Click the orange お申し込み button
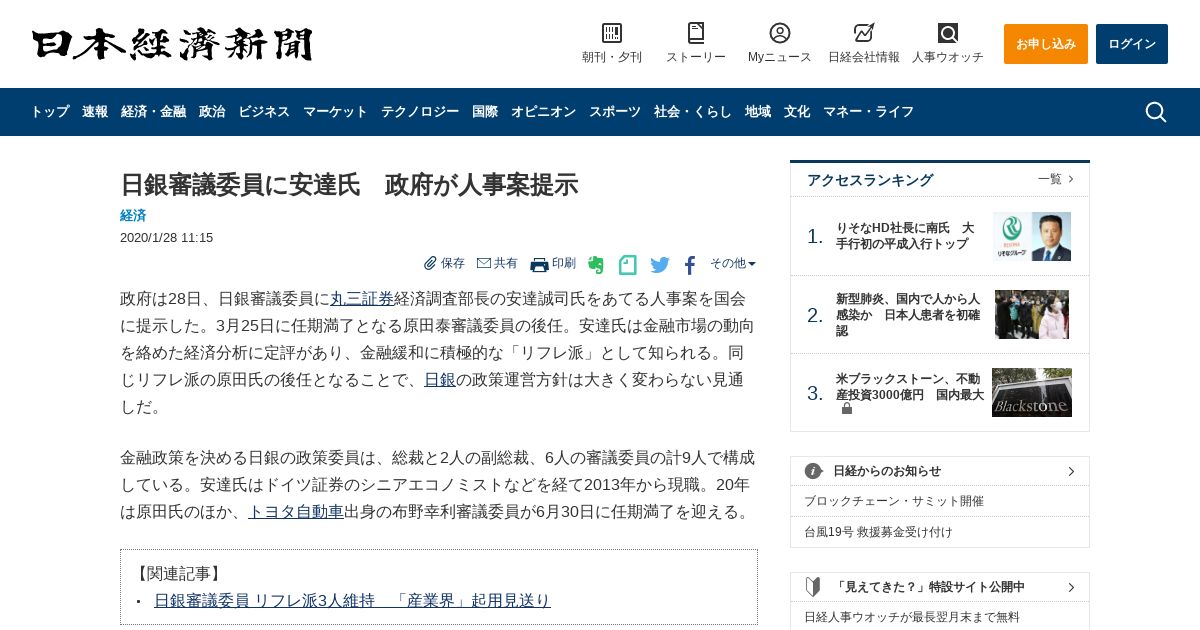 1046,44
